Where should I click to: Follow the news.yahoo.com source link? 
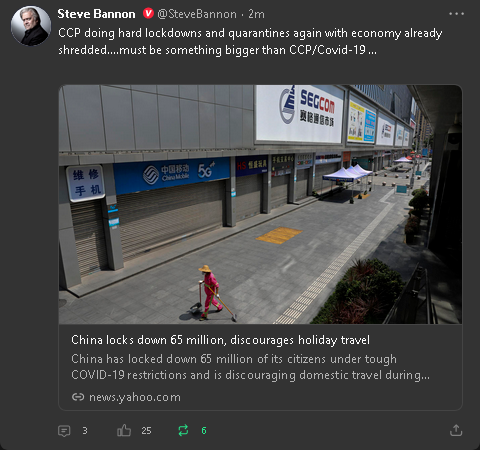tap(135, 397)
